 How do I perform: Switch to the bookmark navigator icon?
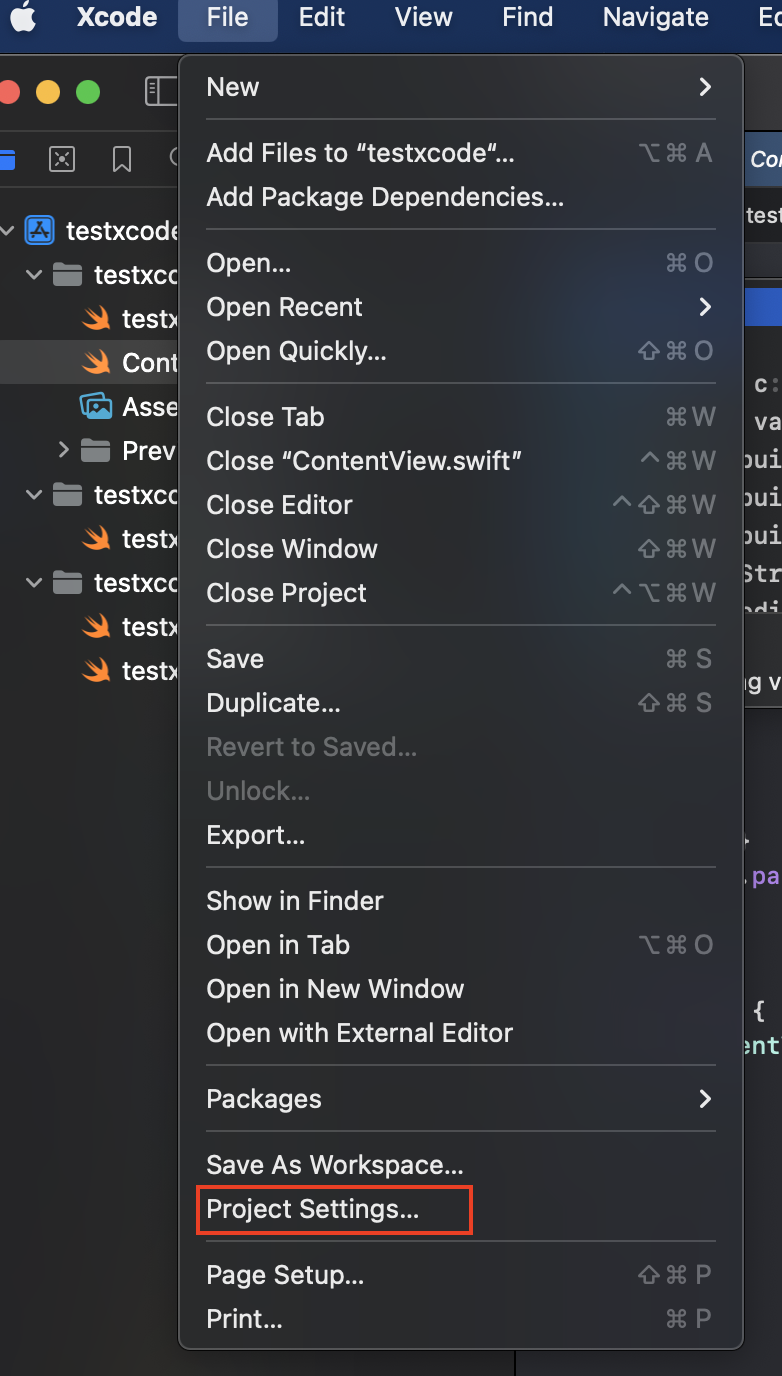point(122,159)
